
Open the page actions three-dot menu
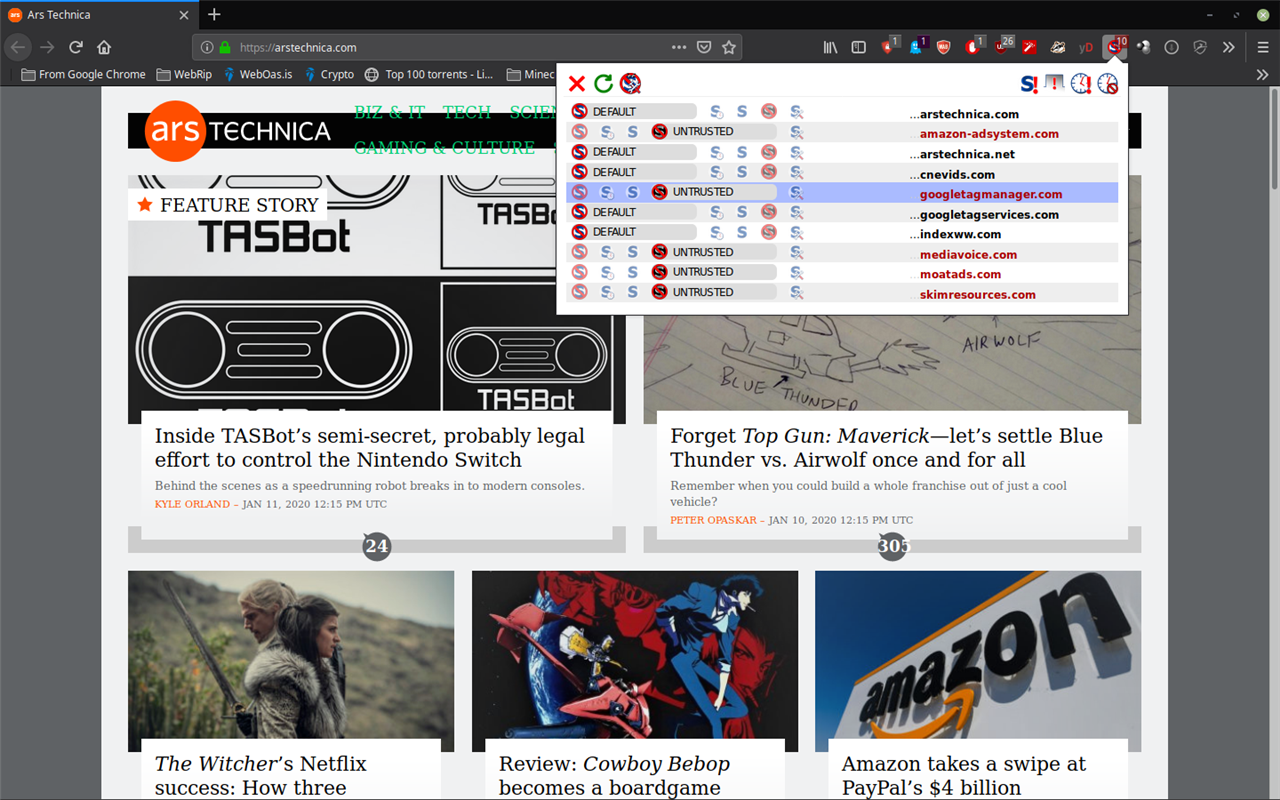[x=679, y=47]
